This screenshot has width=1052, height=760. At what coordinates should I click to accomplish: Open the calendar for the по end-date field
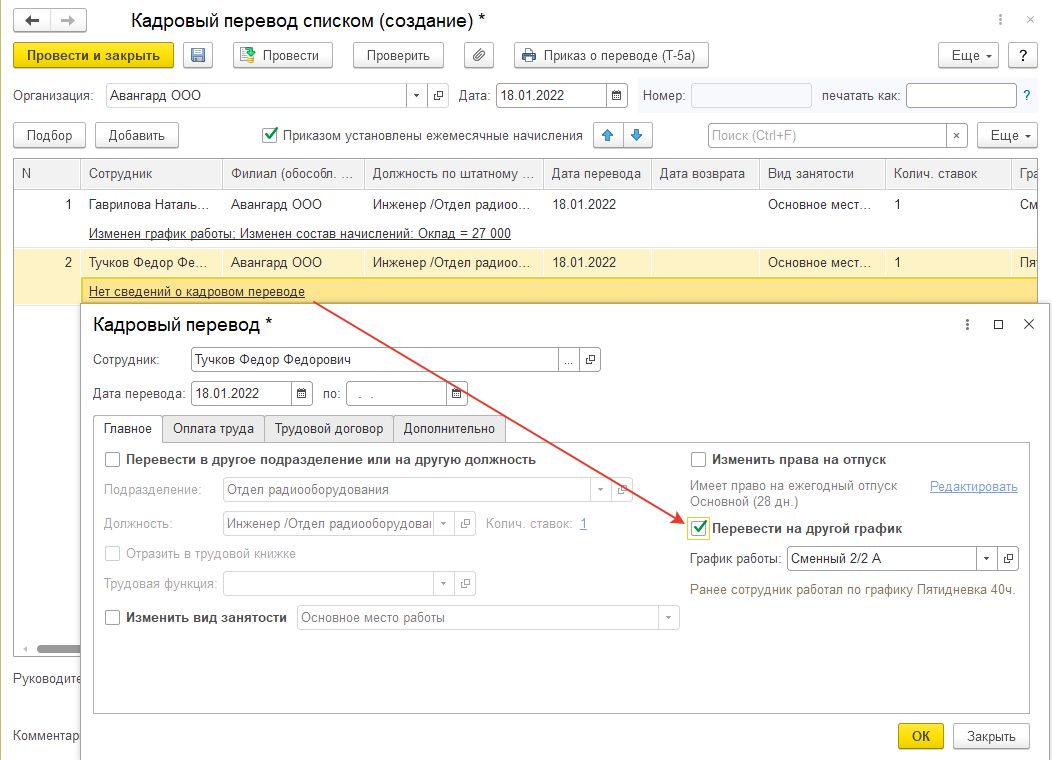point(456,394)
